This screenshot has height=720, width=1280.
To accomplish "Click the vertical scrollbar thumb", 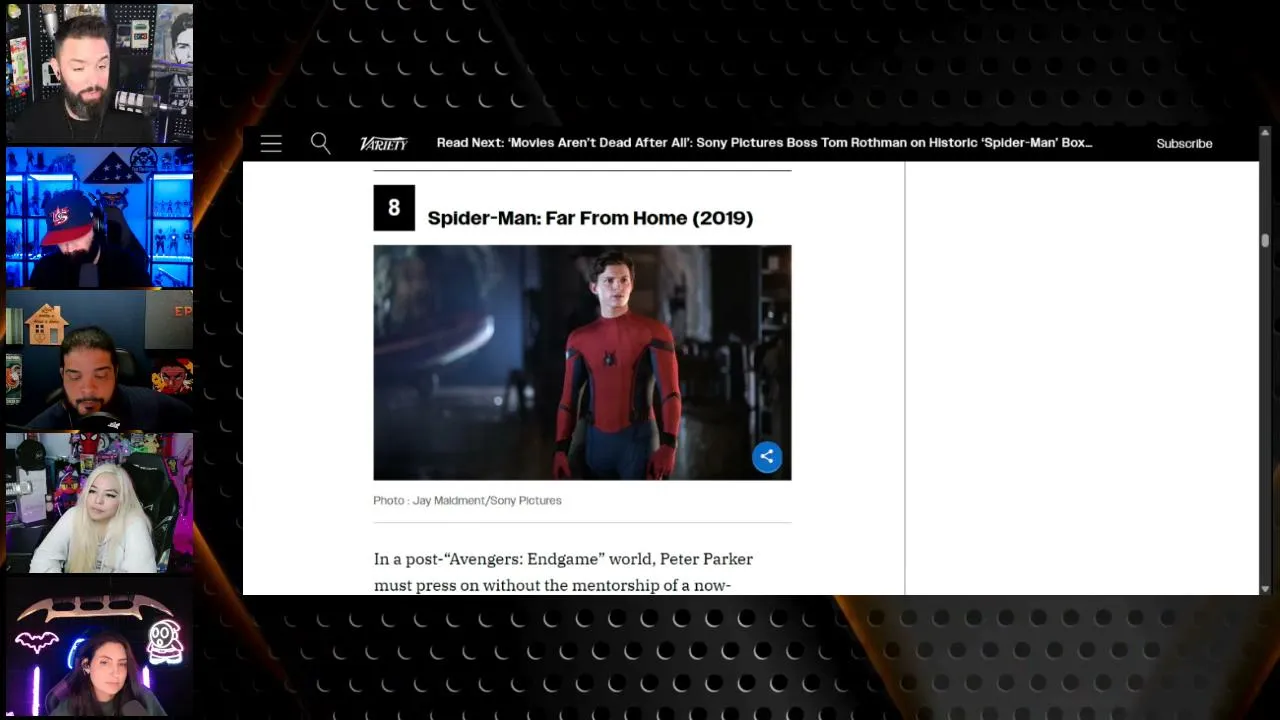I will [x=1265, y=240].
